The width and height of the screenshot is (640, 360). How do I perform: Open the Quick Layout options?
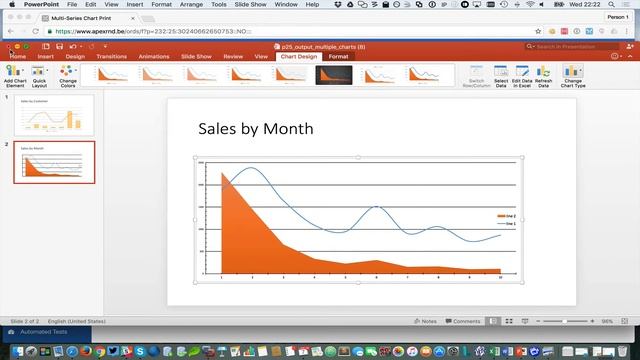coord(39,76)
